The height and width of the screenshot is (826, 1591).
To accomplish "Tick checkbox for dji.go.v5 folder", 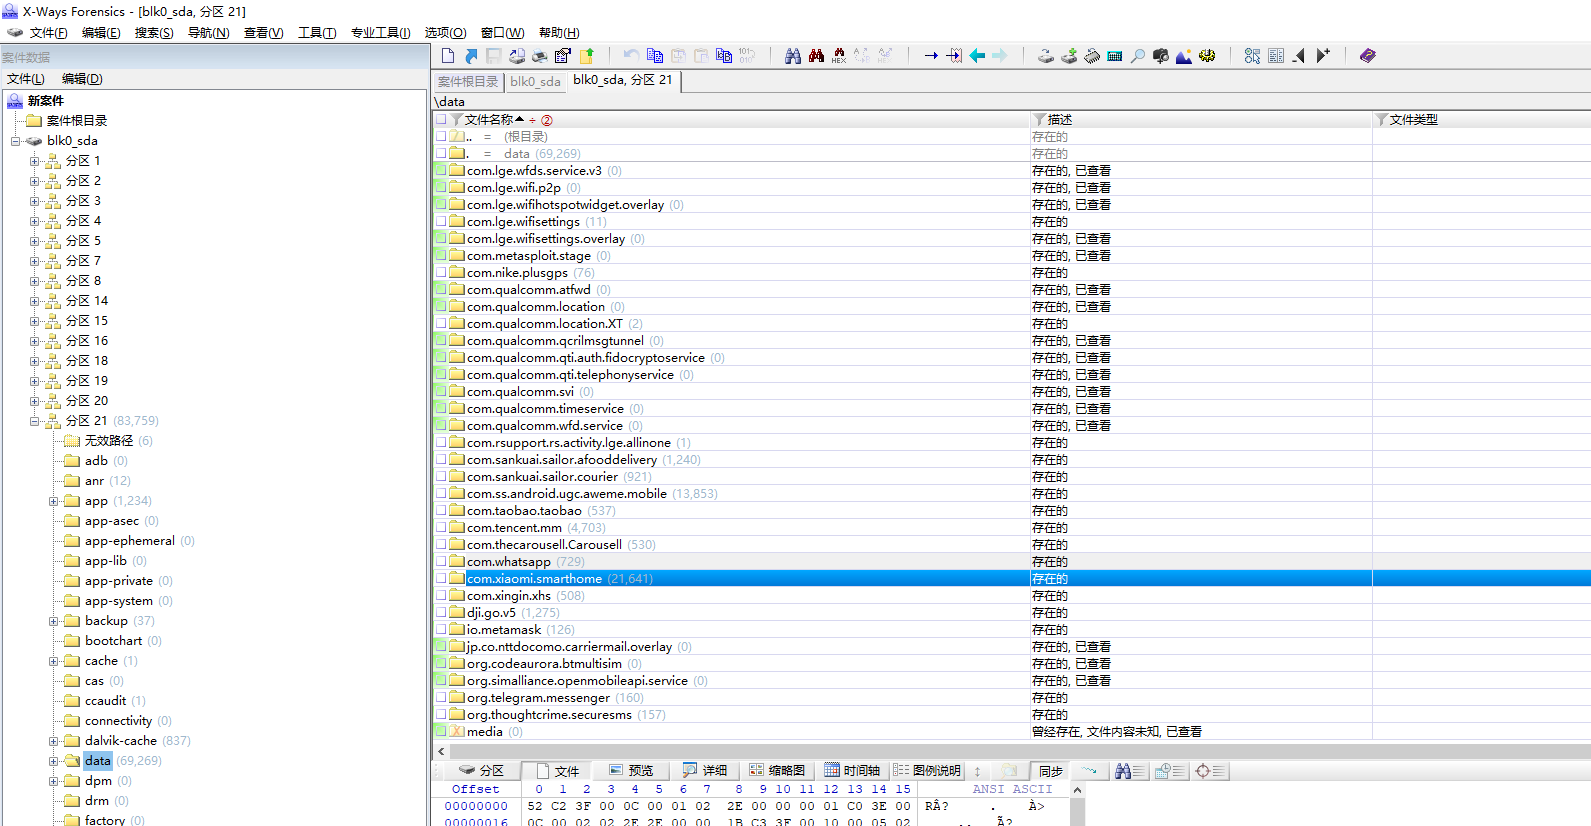I will coord(441,613).
